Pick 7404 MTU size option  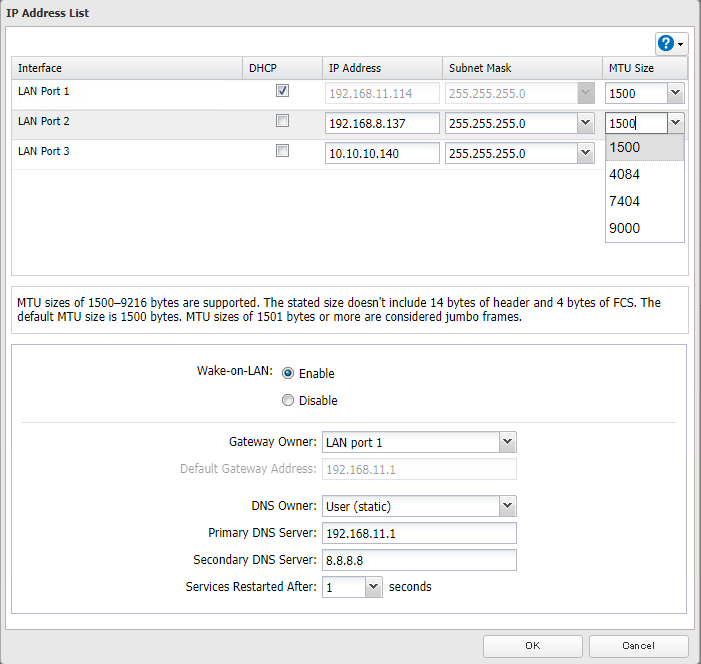tap(626, 201)
